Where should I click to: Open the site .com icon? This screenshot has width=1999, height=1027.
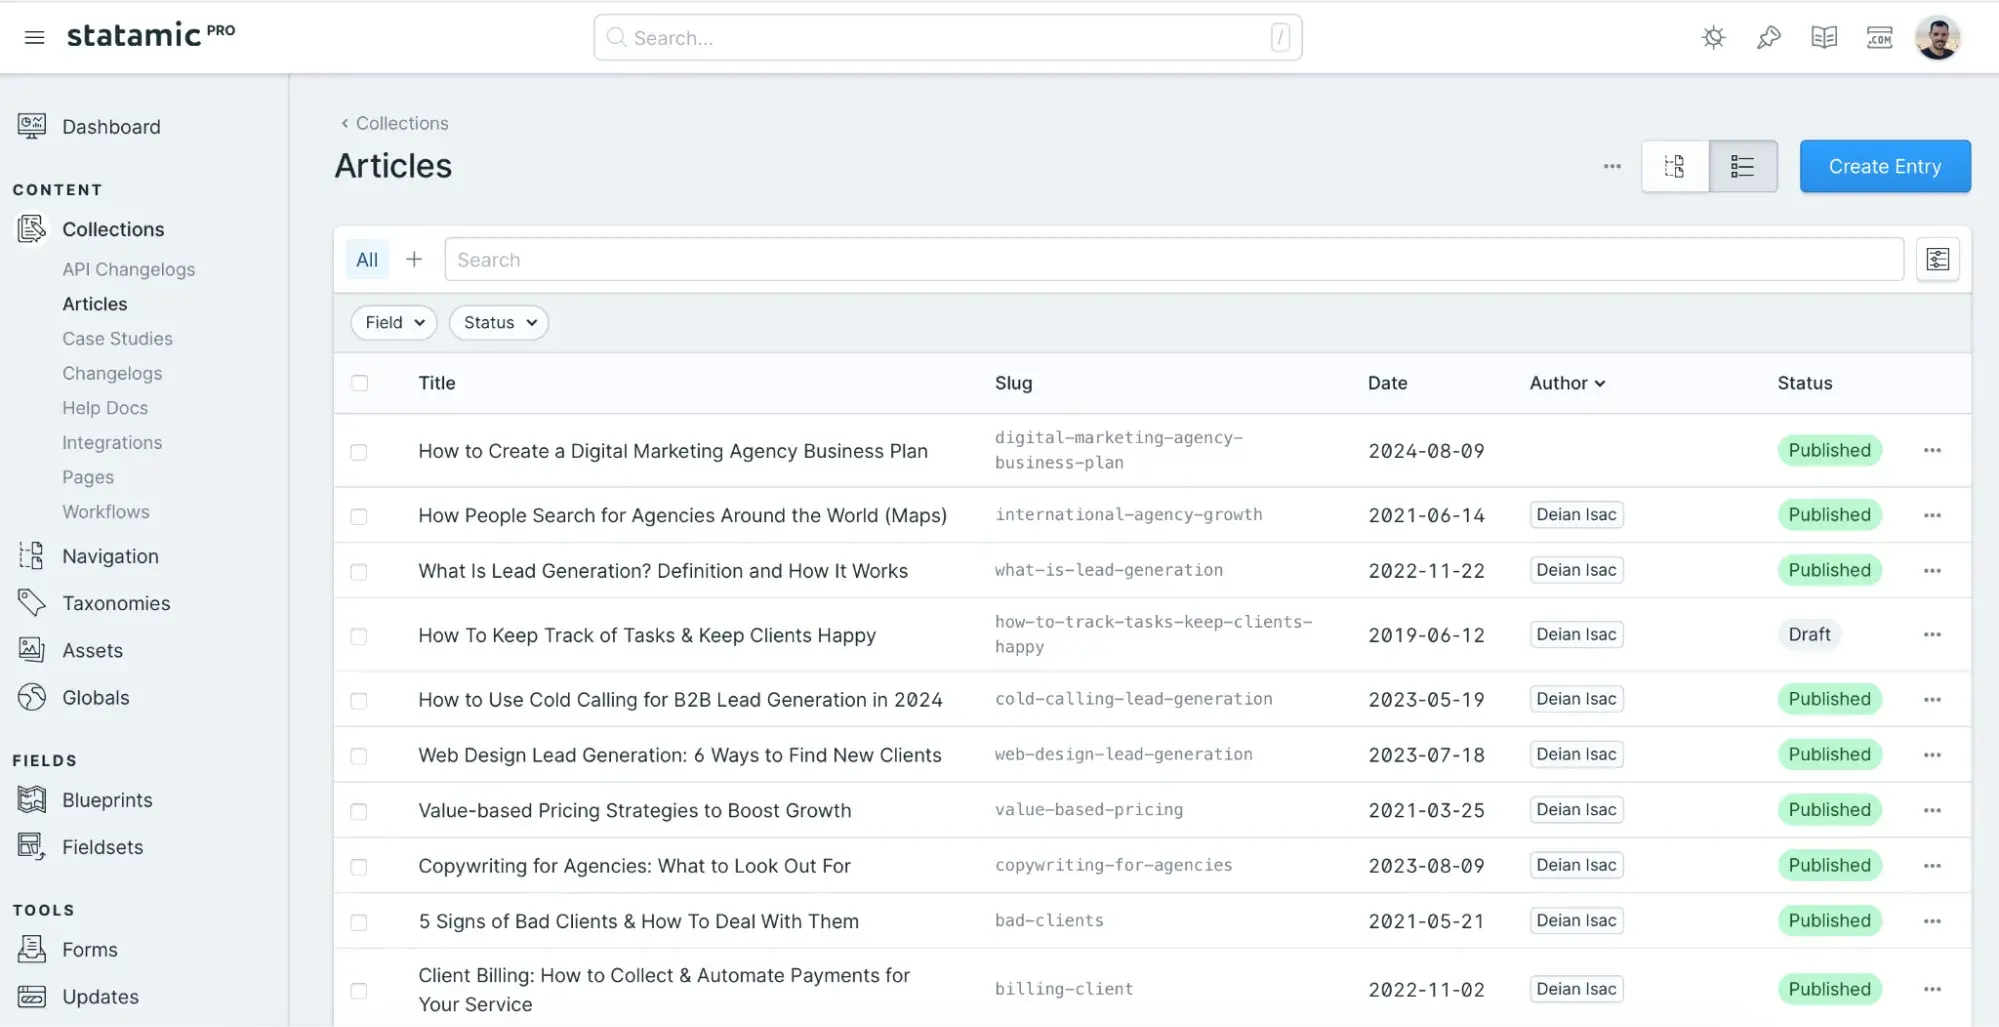1879,38
